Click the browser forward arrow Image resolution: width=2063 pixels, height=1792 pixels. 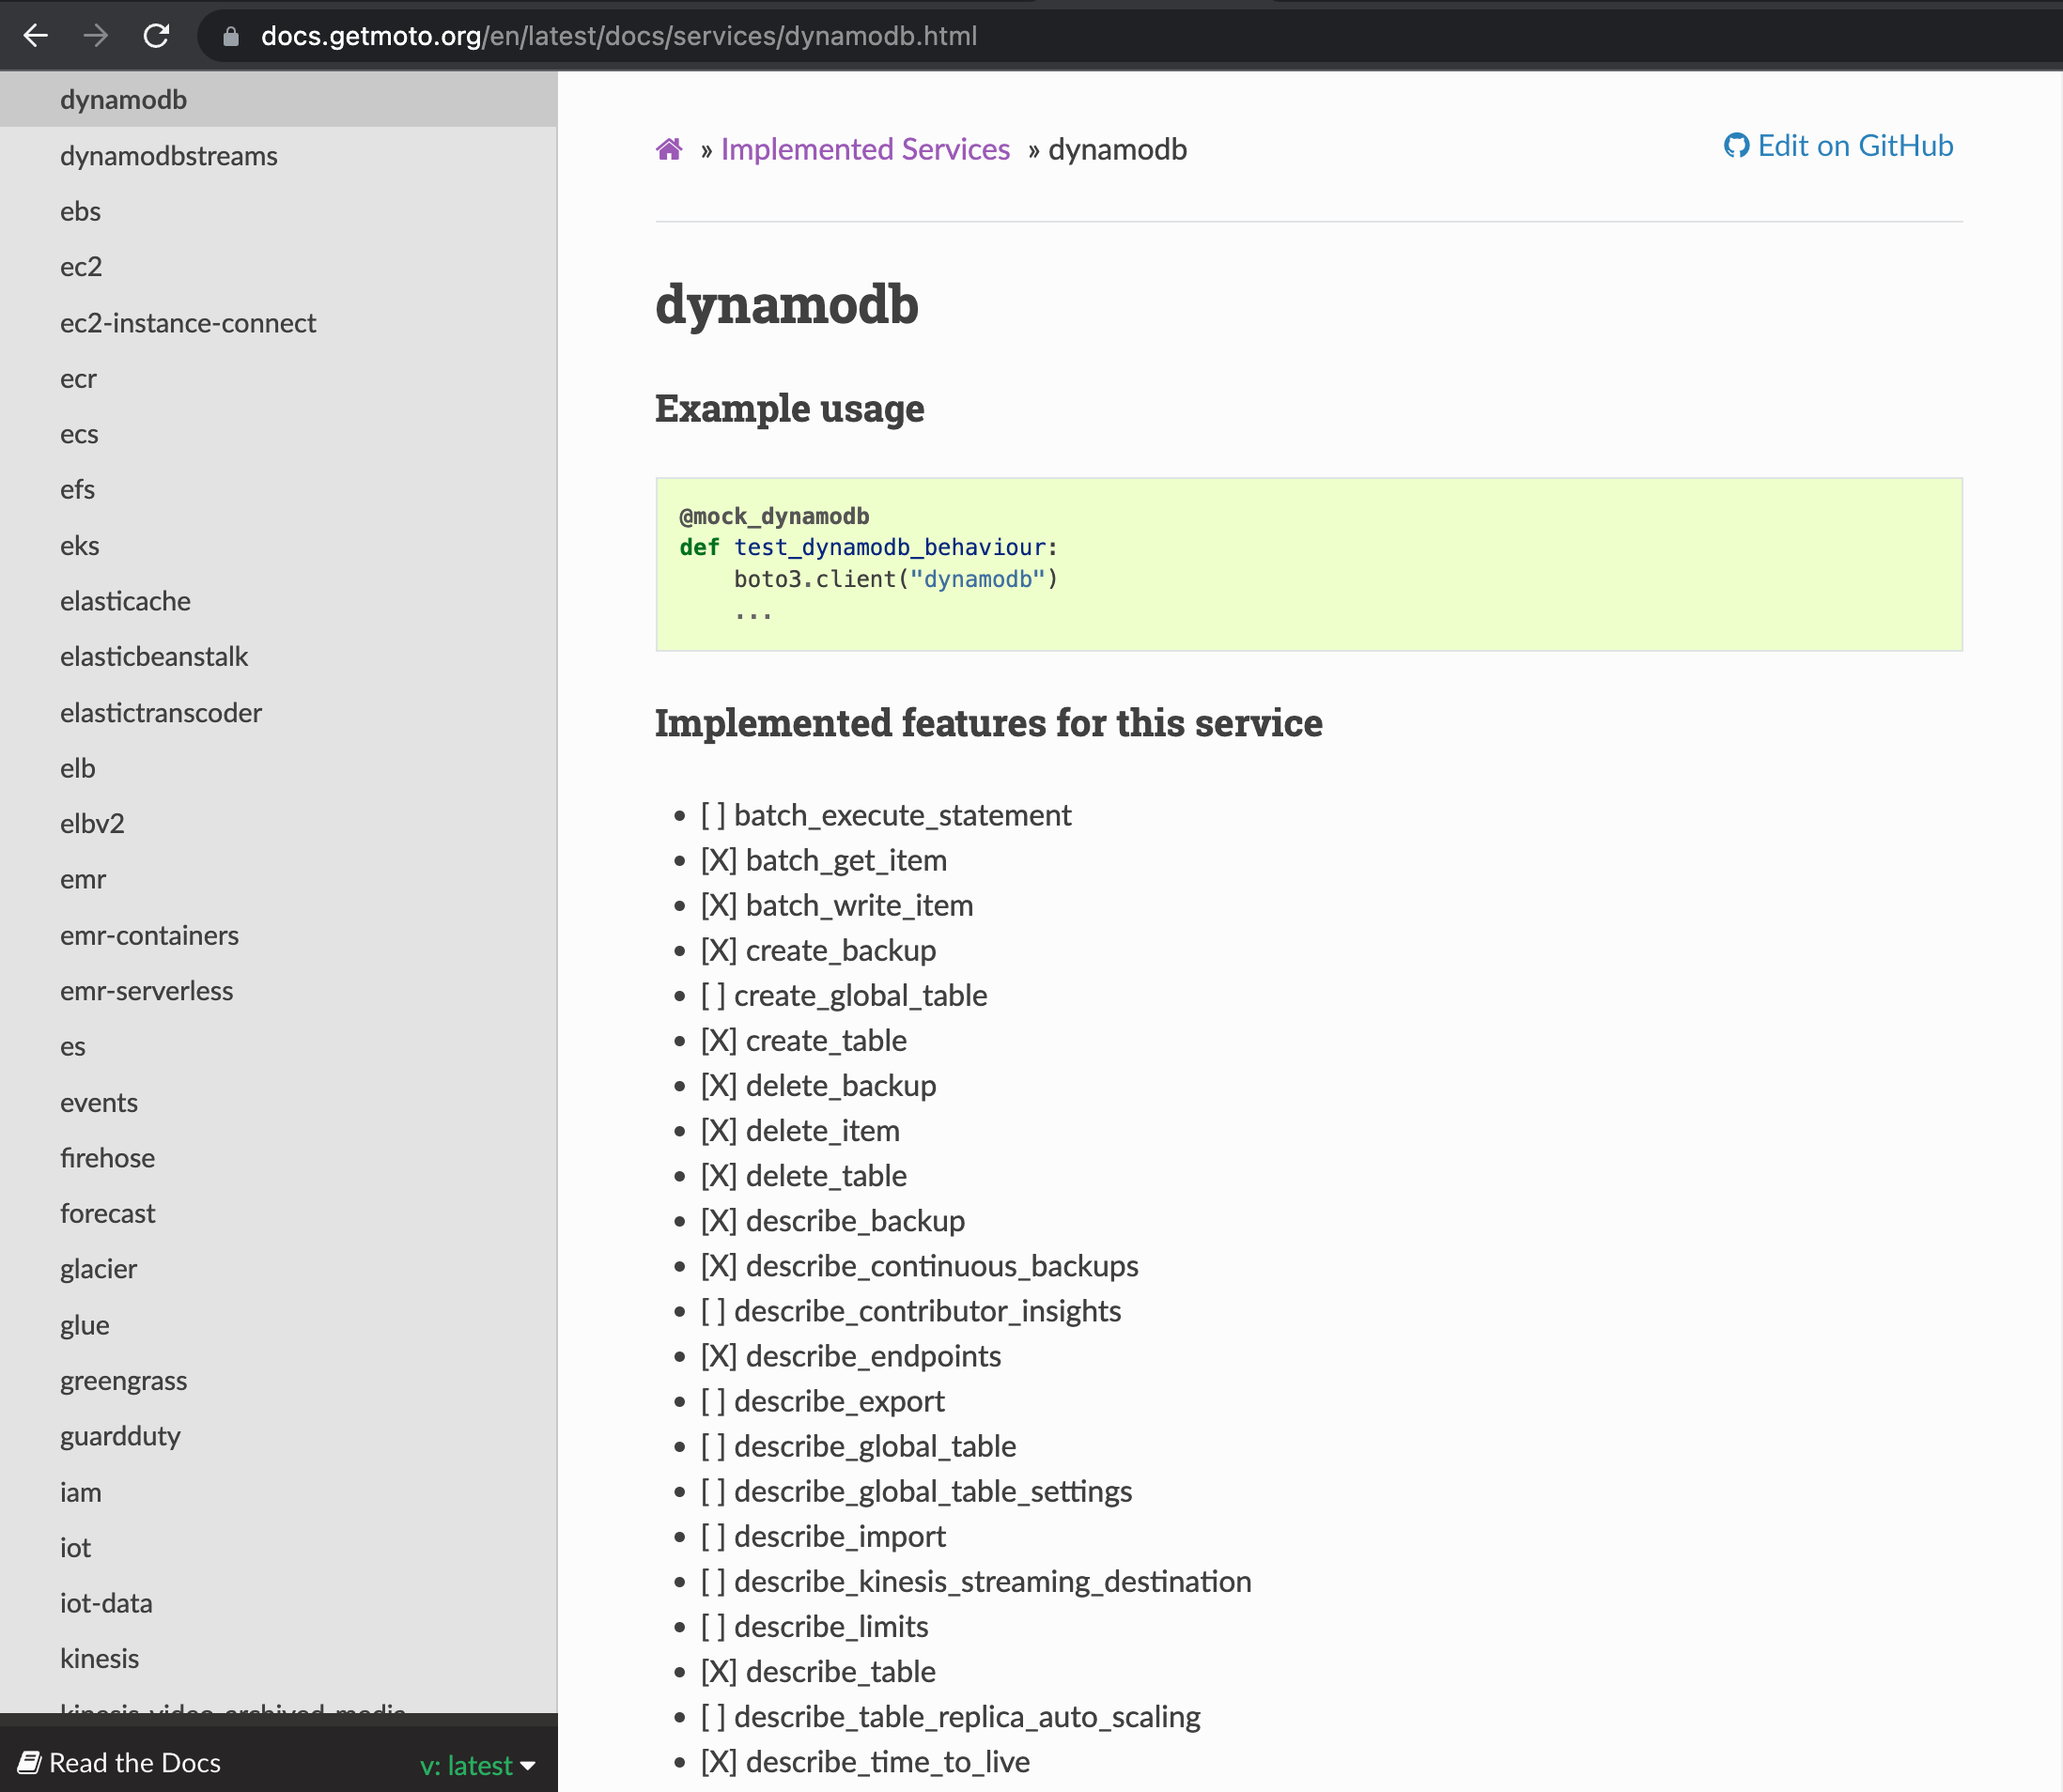click(x=96, y=36)
